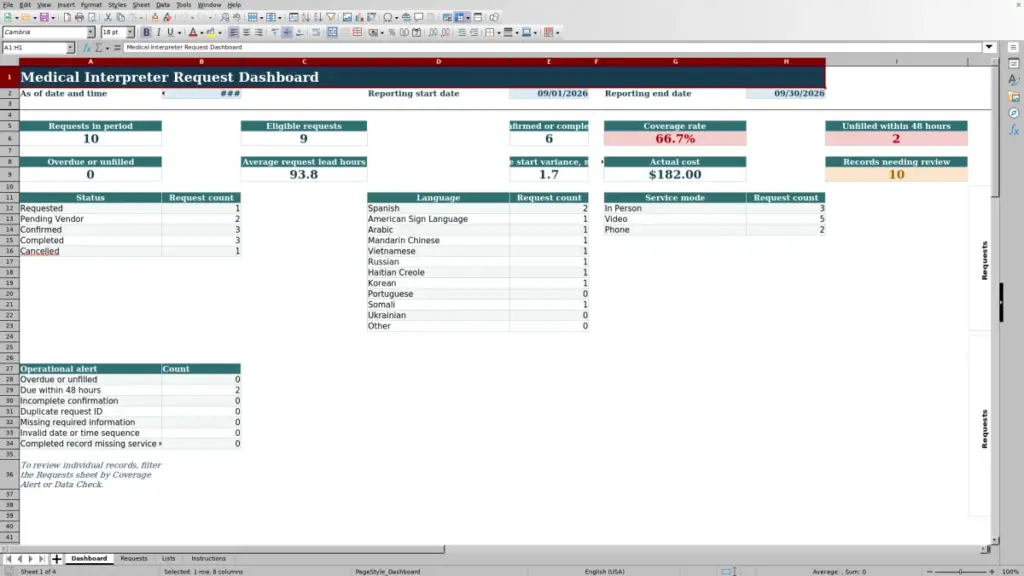Toggle Underline formatting

click(170, 32)
